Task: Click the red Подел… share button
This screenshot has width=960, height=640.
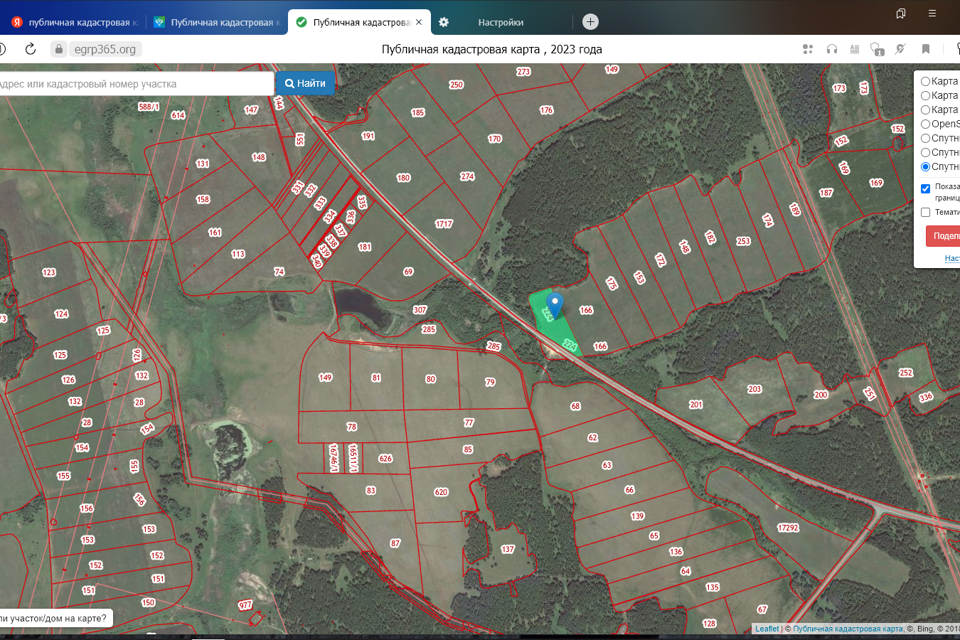Action: coord(942,236)
